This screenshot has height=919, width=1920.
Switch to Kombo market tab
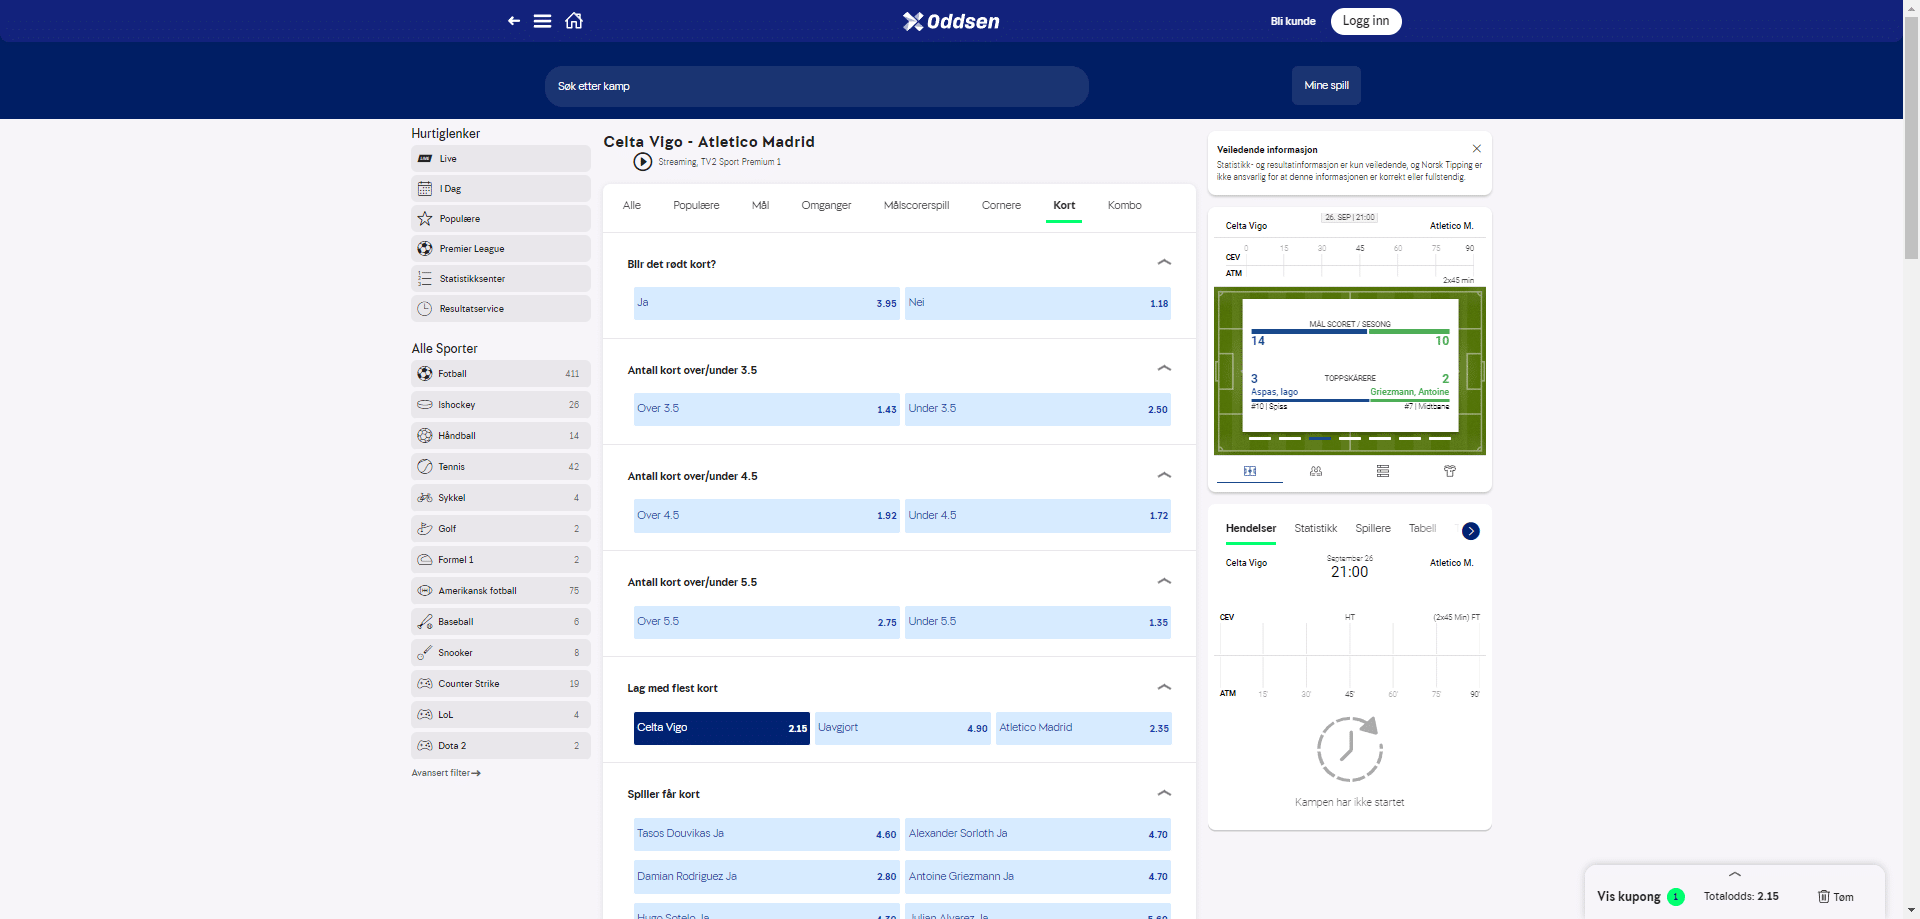[x=1124, y=205]
